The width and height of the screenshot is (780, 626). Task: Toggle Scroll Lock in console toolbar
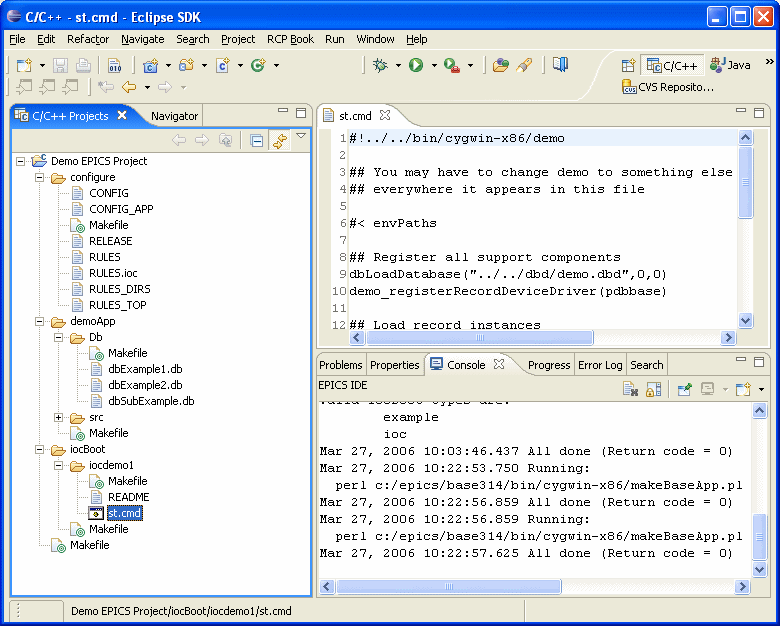(x=653, y=389)
